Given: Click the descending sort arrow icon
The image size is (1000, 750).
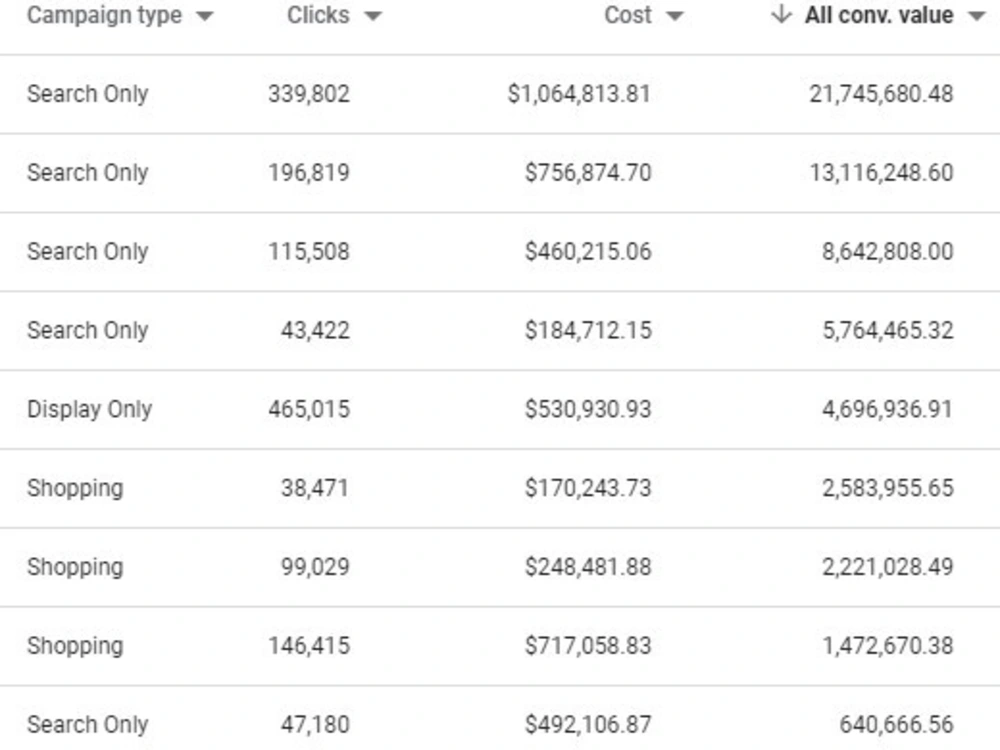Looking at the screenshot, I should 781,14.
